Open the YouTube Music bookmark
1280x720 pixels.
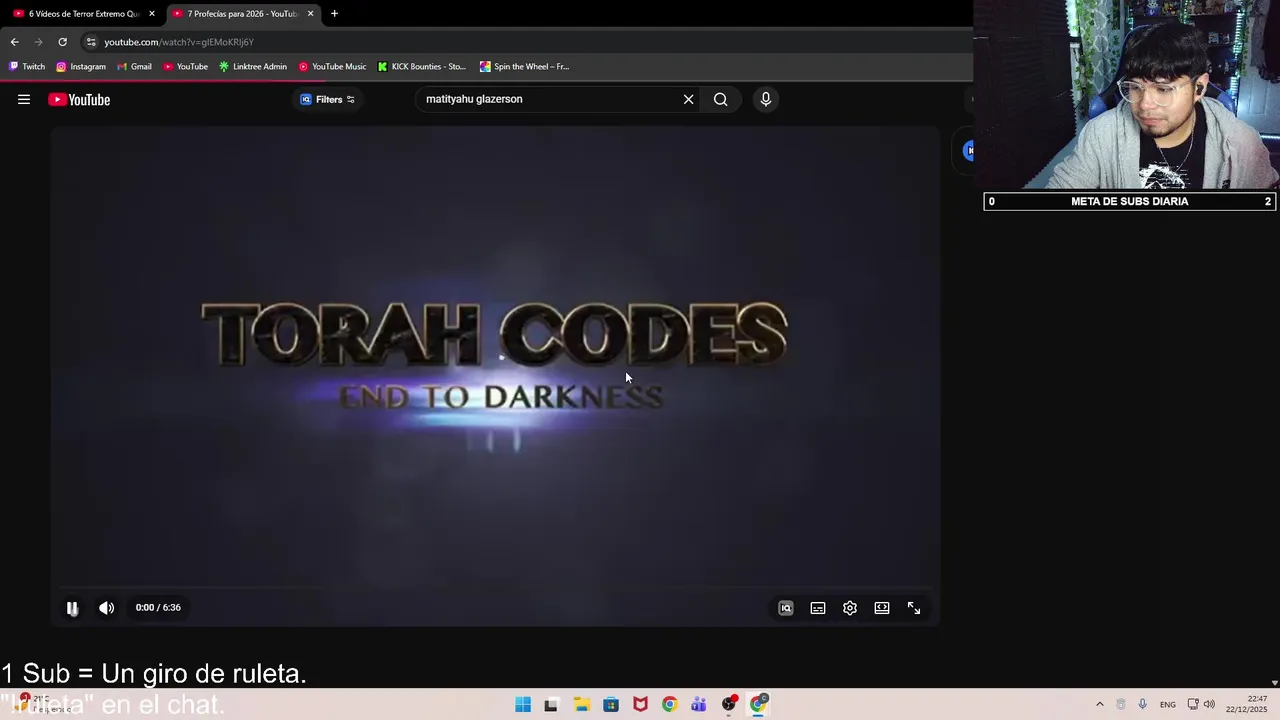point(332,67)
